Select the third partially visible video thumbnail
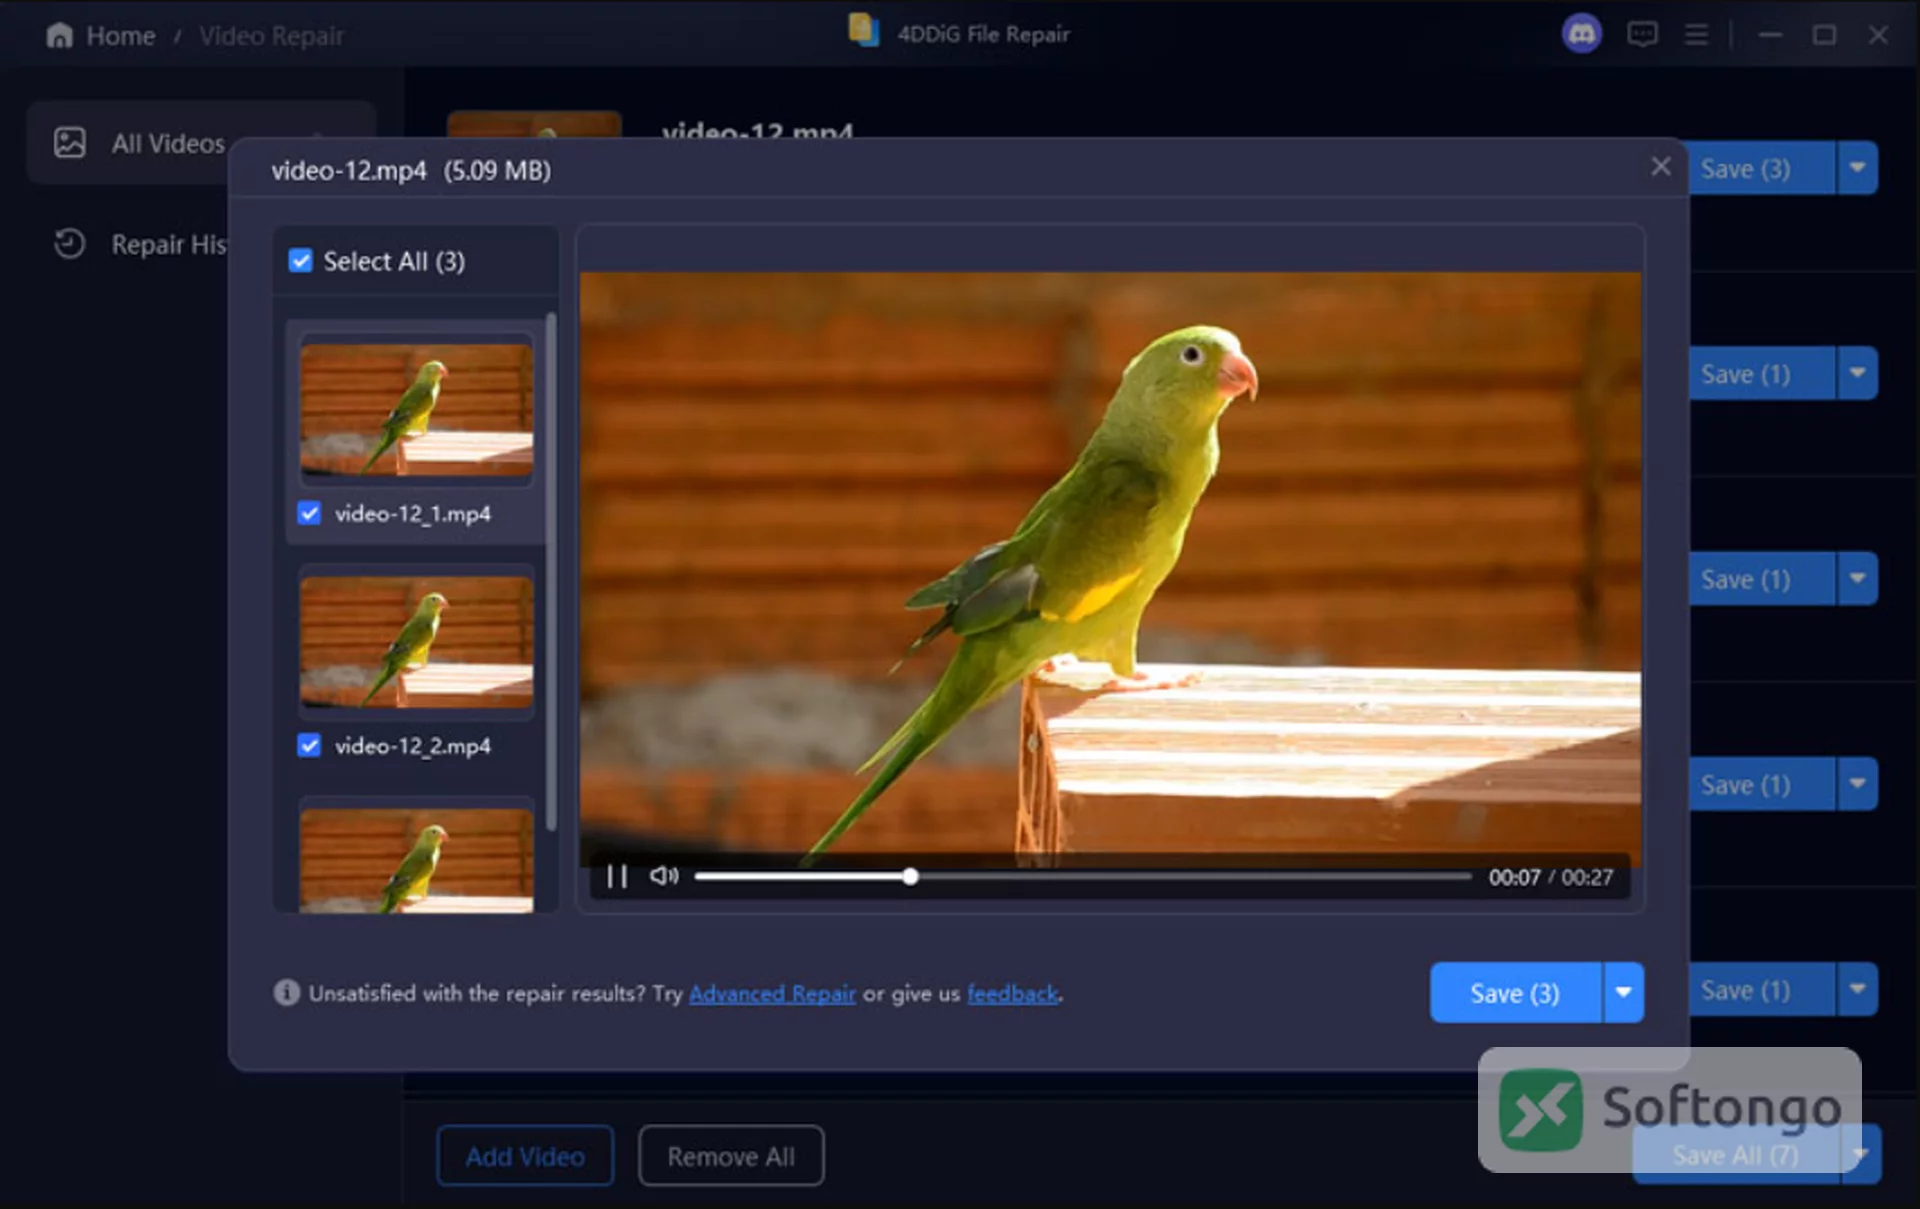Viewport: 1920px width, 1209px height. pyautogui.click(x=416, y=860)
